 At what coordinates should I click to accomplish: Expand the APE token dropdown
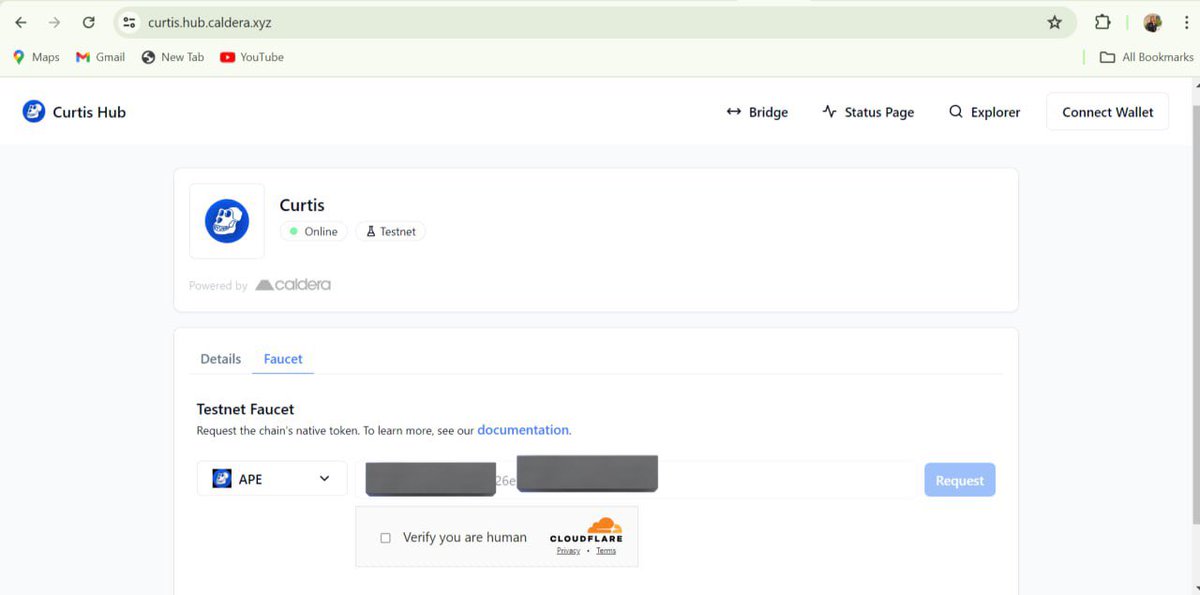click(x=272, y=479)
